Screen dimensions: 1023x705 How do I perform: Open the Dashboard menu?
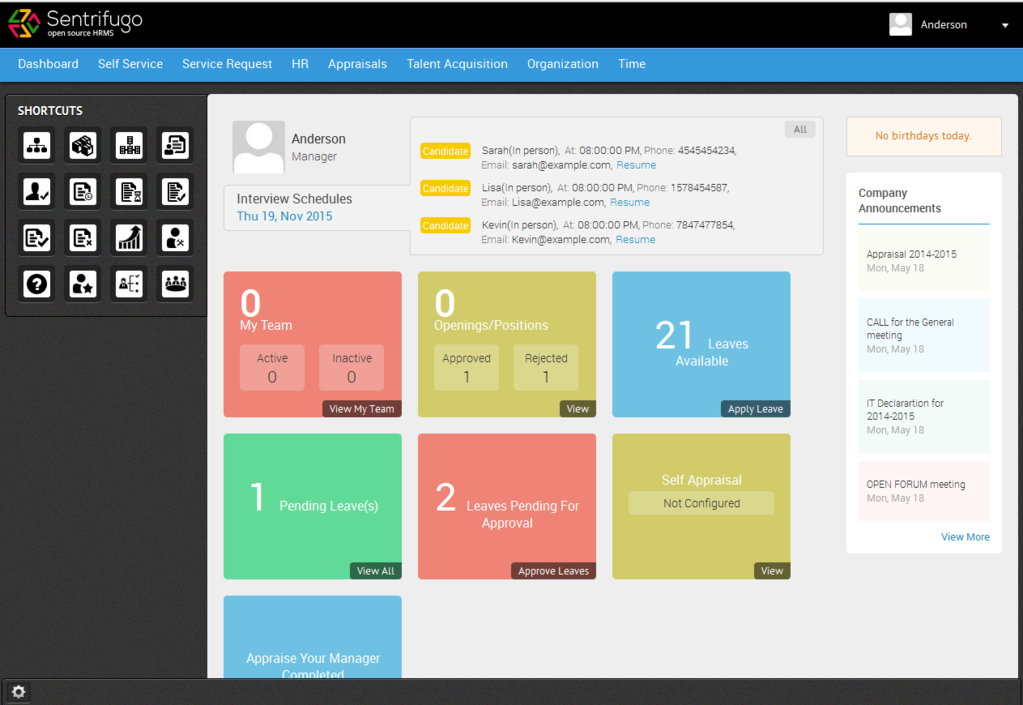click(48, 64)
